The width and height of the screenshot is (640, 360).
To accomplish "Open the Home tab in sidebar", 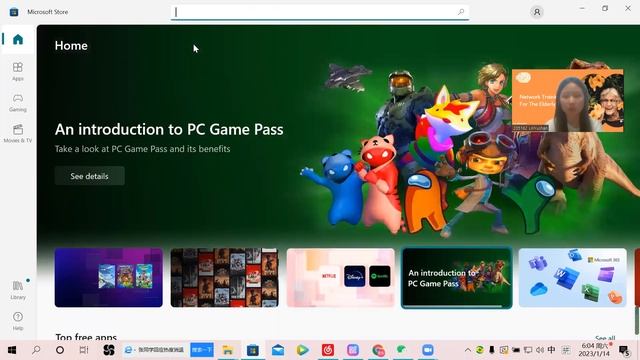I will [18, 39].
